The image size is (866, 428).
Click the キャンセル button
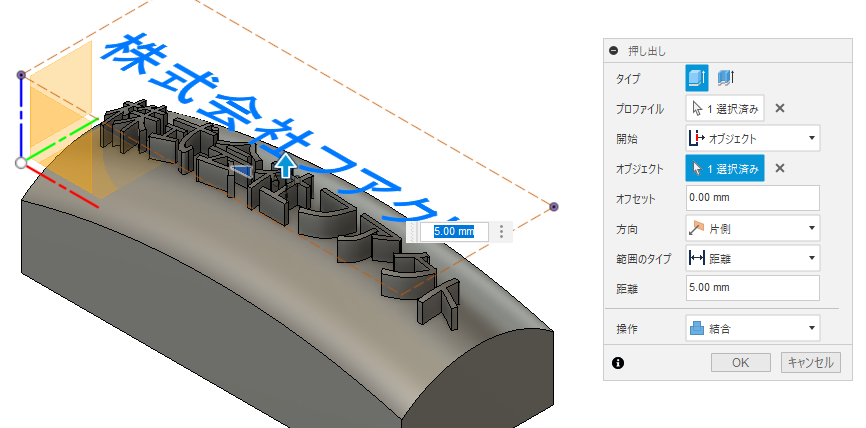click(810, 363)
